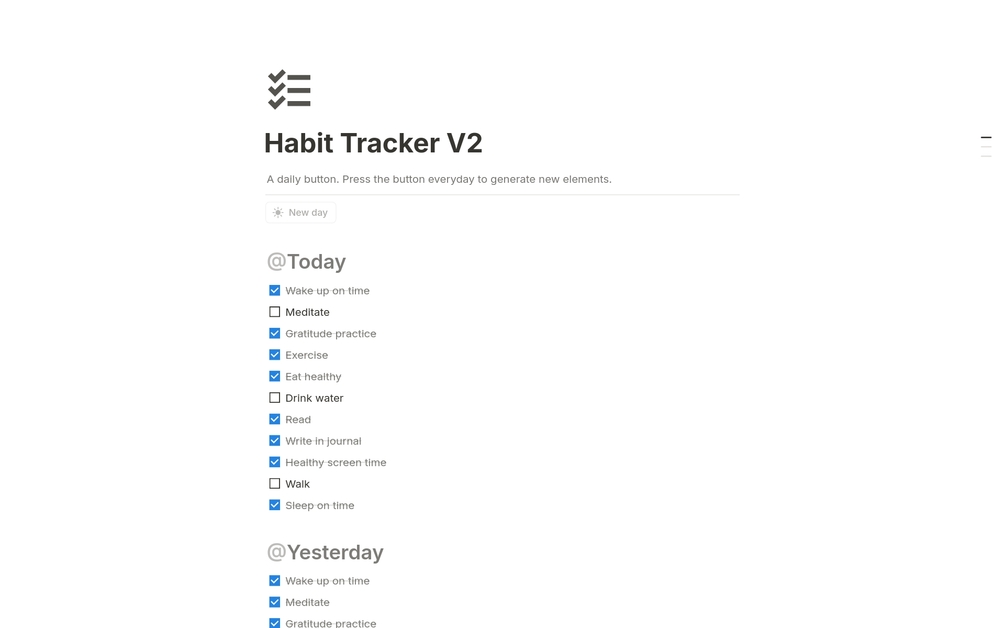Click the Habit Tracker V2 page title
The image size is (1005, 628).
(x=373, y=143)
